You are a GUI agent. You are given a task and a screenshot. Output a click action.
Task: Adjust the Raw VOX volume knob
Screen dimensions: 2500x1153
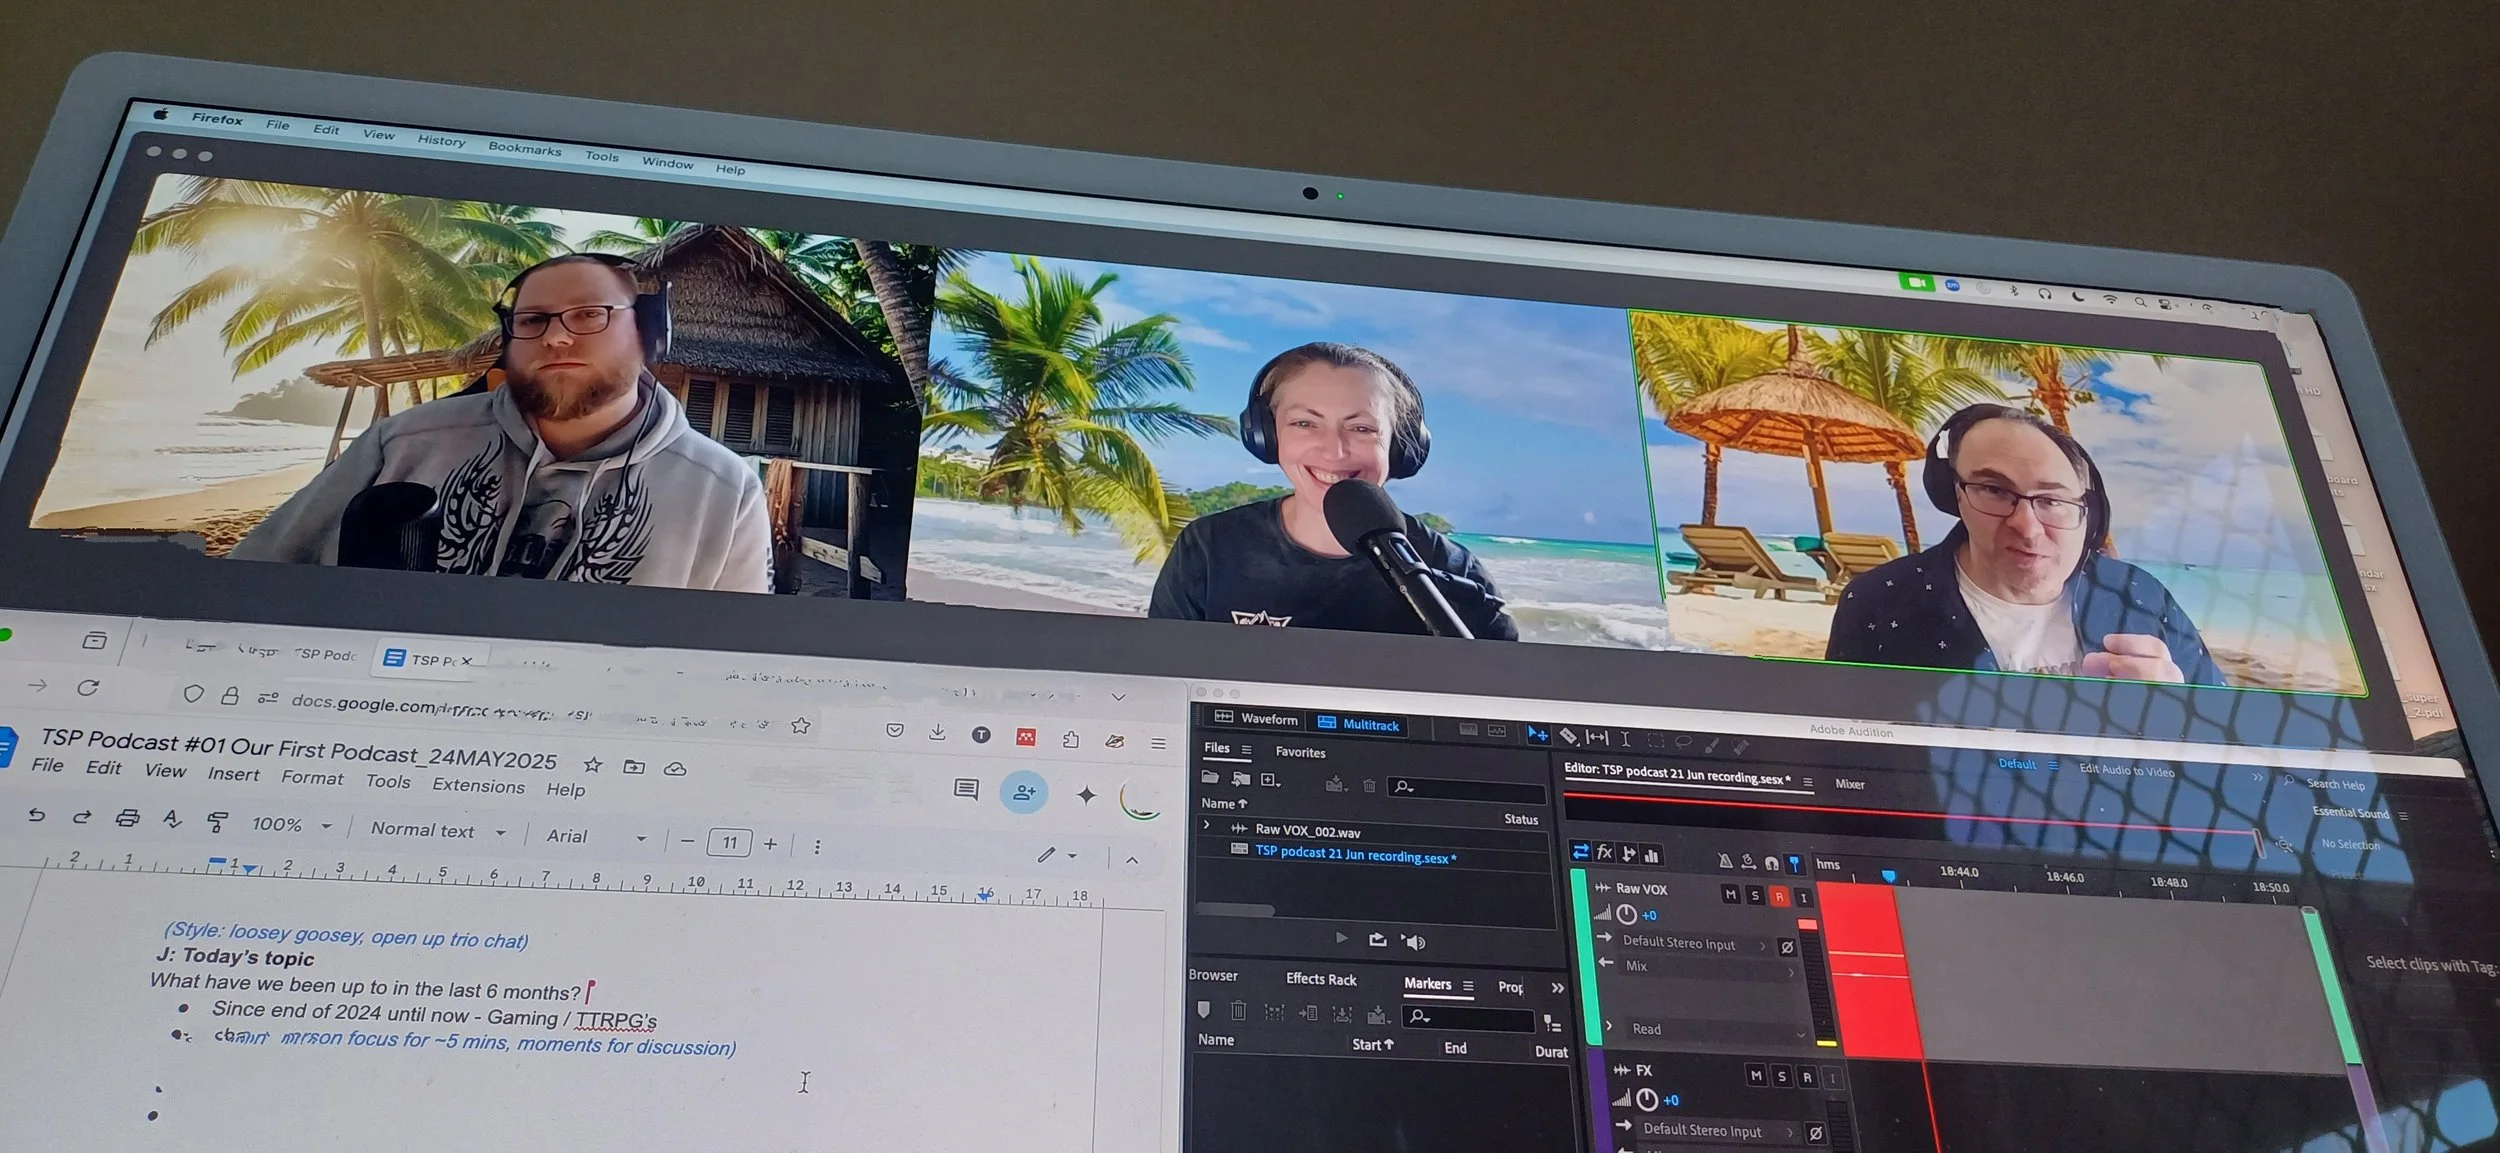(x=1627, y=914)
